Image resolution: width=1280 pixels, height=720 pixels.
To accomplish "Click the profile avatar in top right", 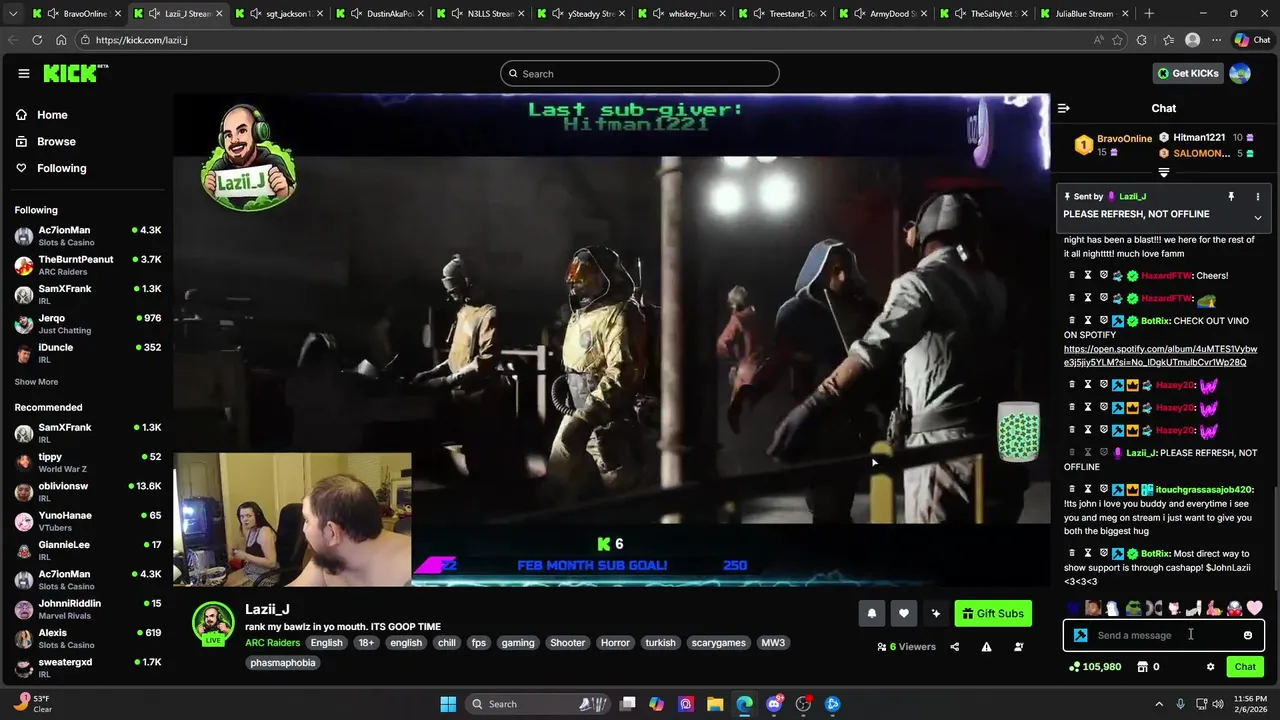I will pos(1240,73).
